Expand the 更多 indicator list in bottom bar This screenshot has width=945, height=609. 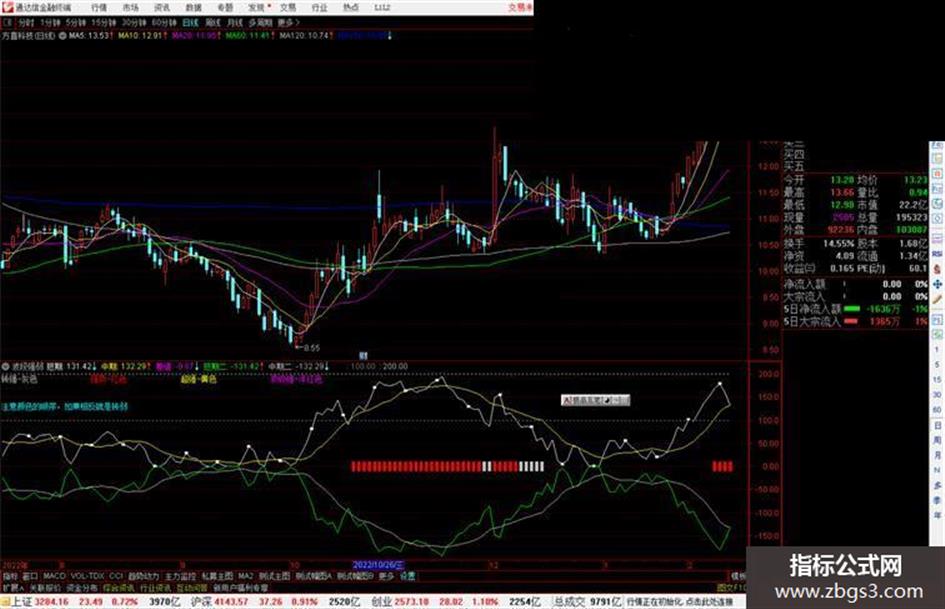pyautogui.click(x=386, y=576)
